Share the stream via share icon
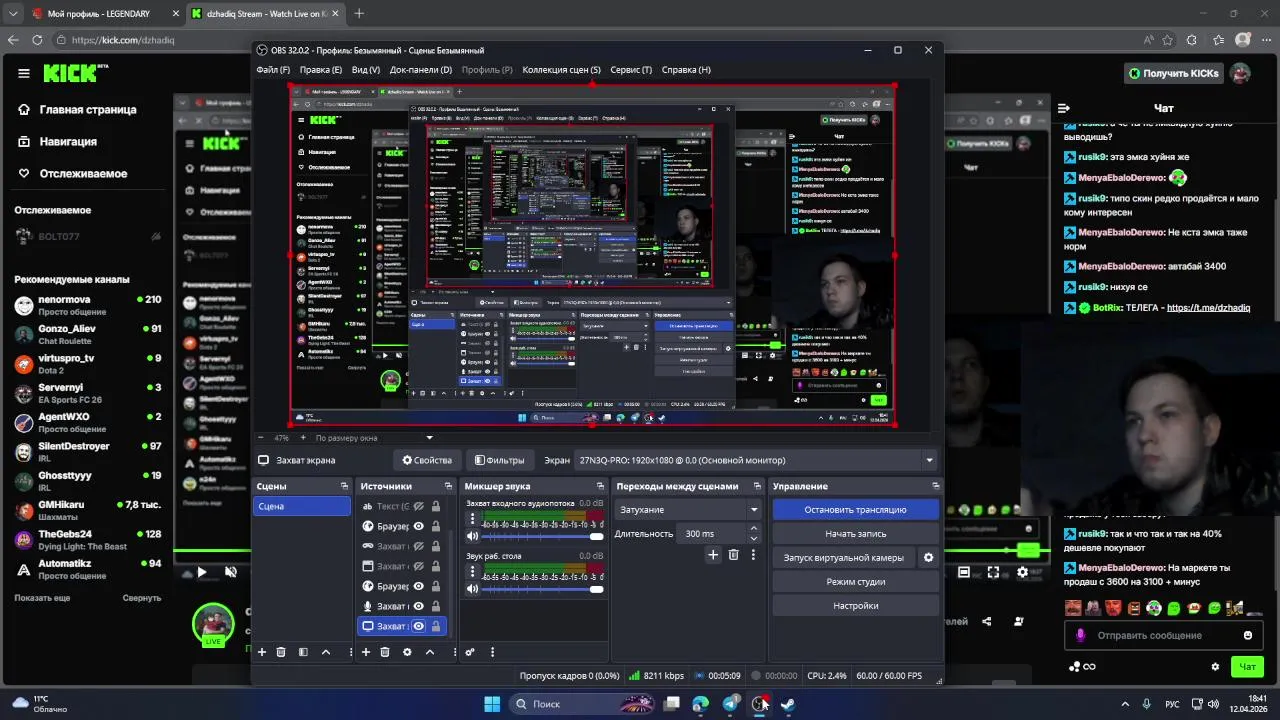The height and width of the screenshot is (720, 1280). (x=987, y=621)
